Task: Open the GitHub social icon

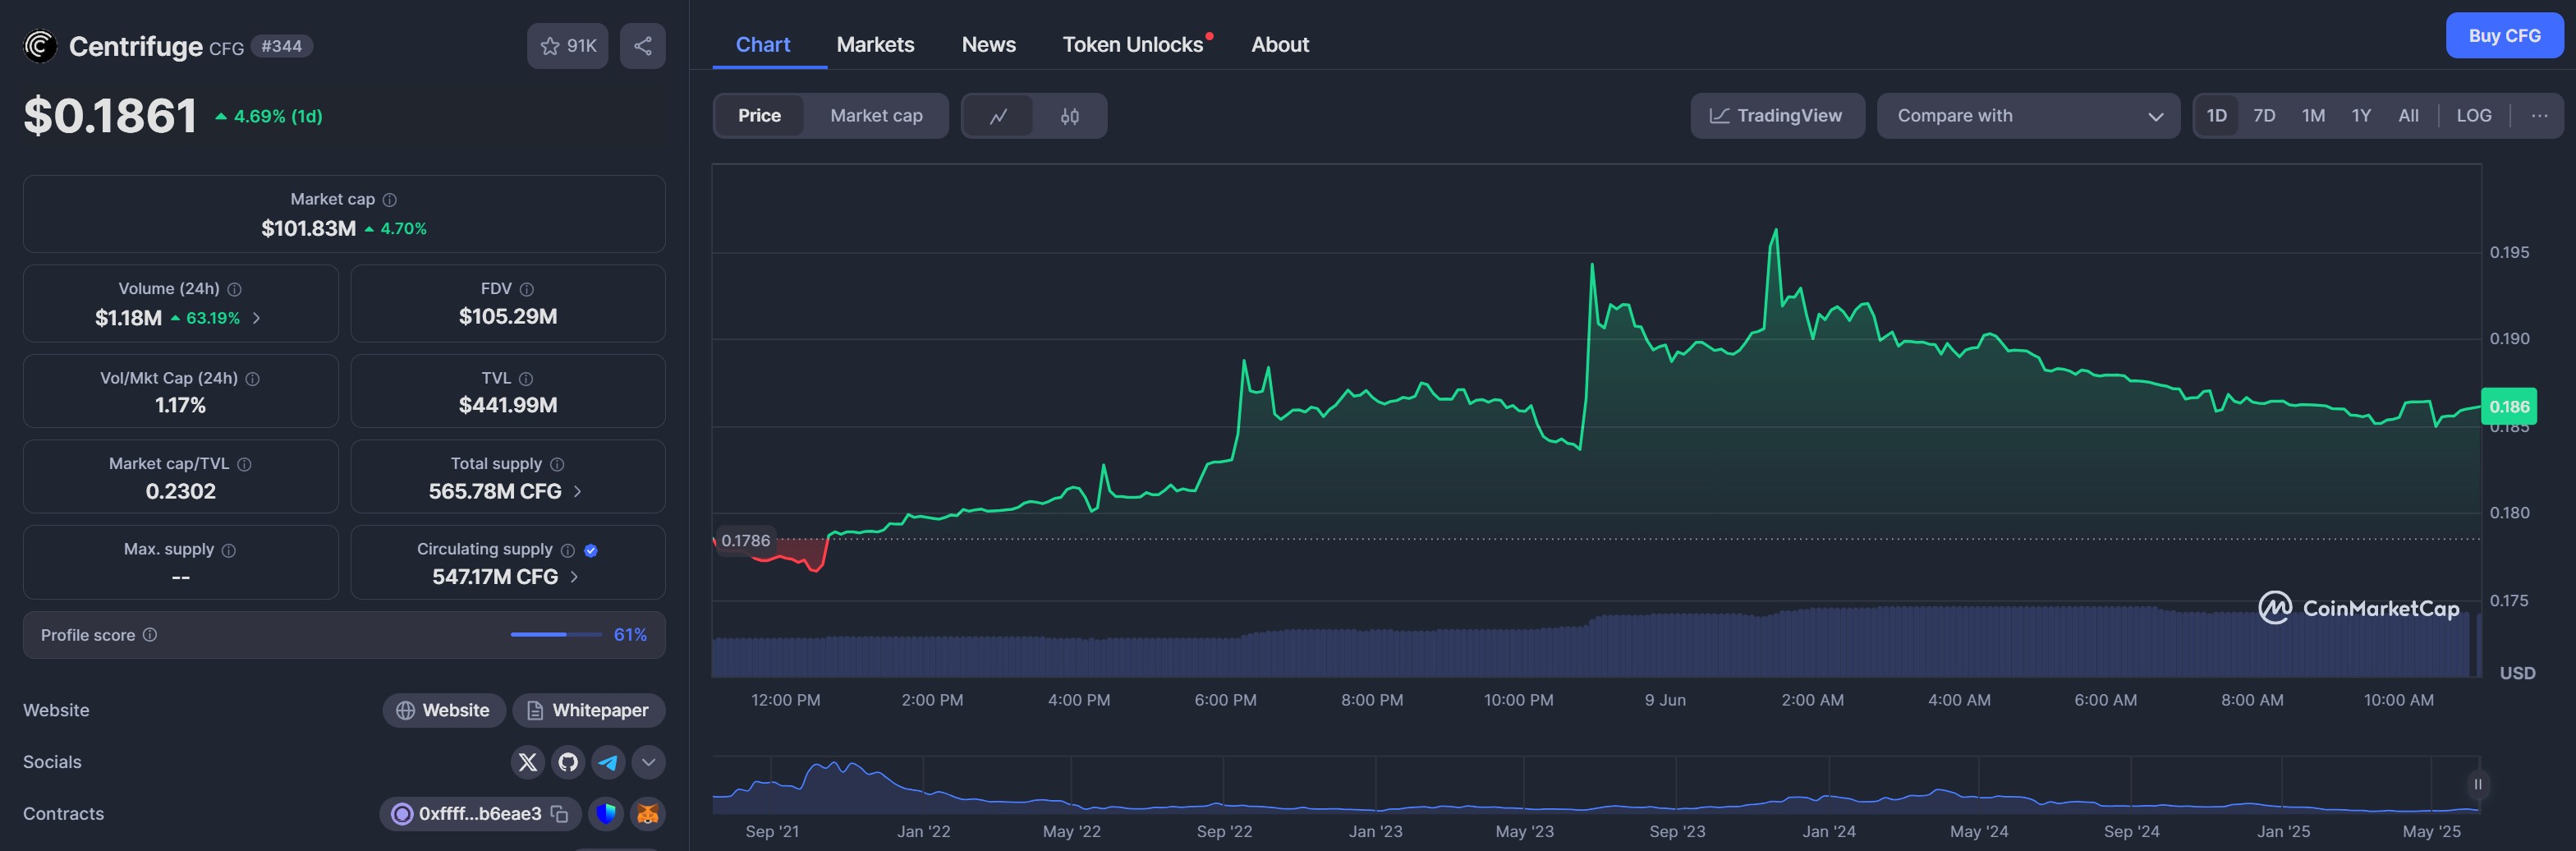Action: (568, 763)
